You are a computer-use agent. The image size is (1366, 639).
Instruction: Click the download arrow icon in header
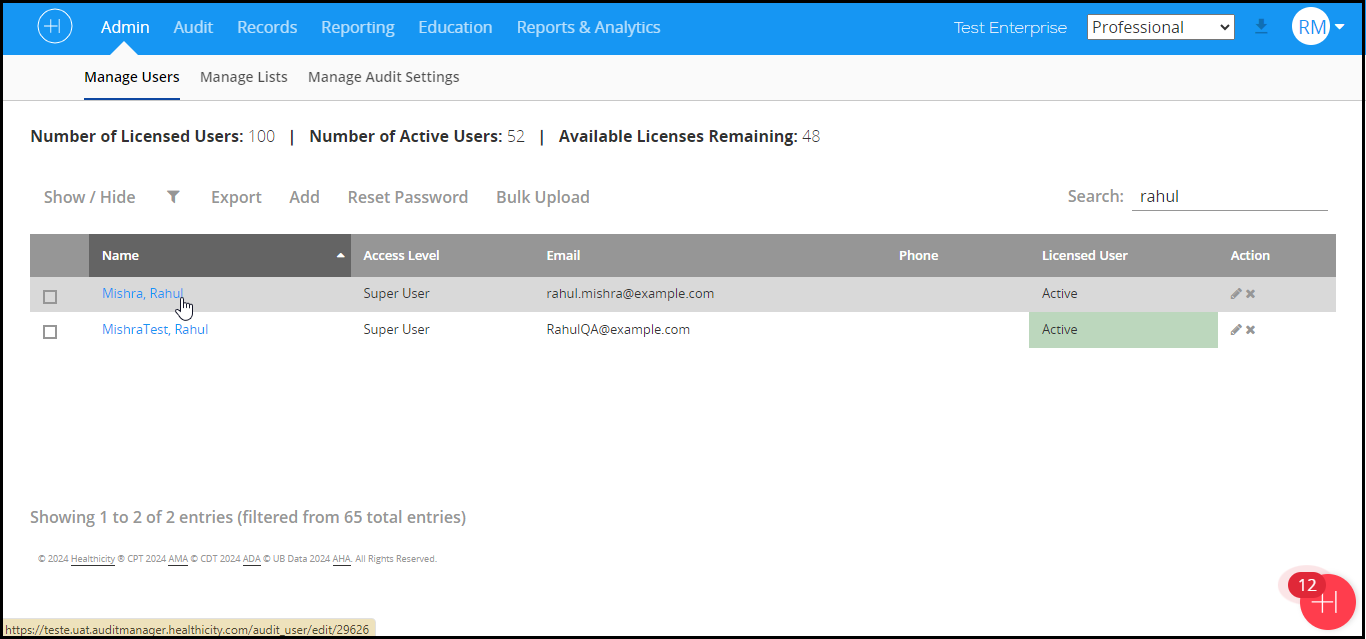1261,27
